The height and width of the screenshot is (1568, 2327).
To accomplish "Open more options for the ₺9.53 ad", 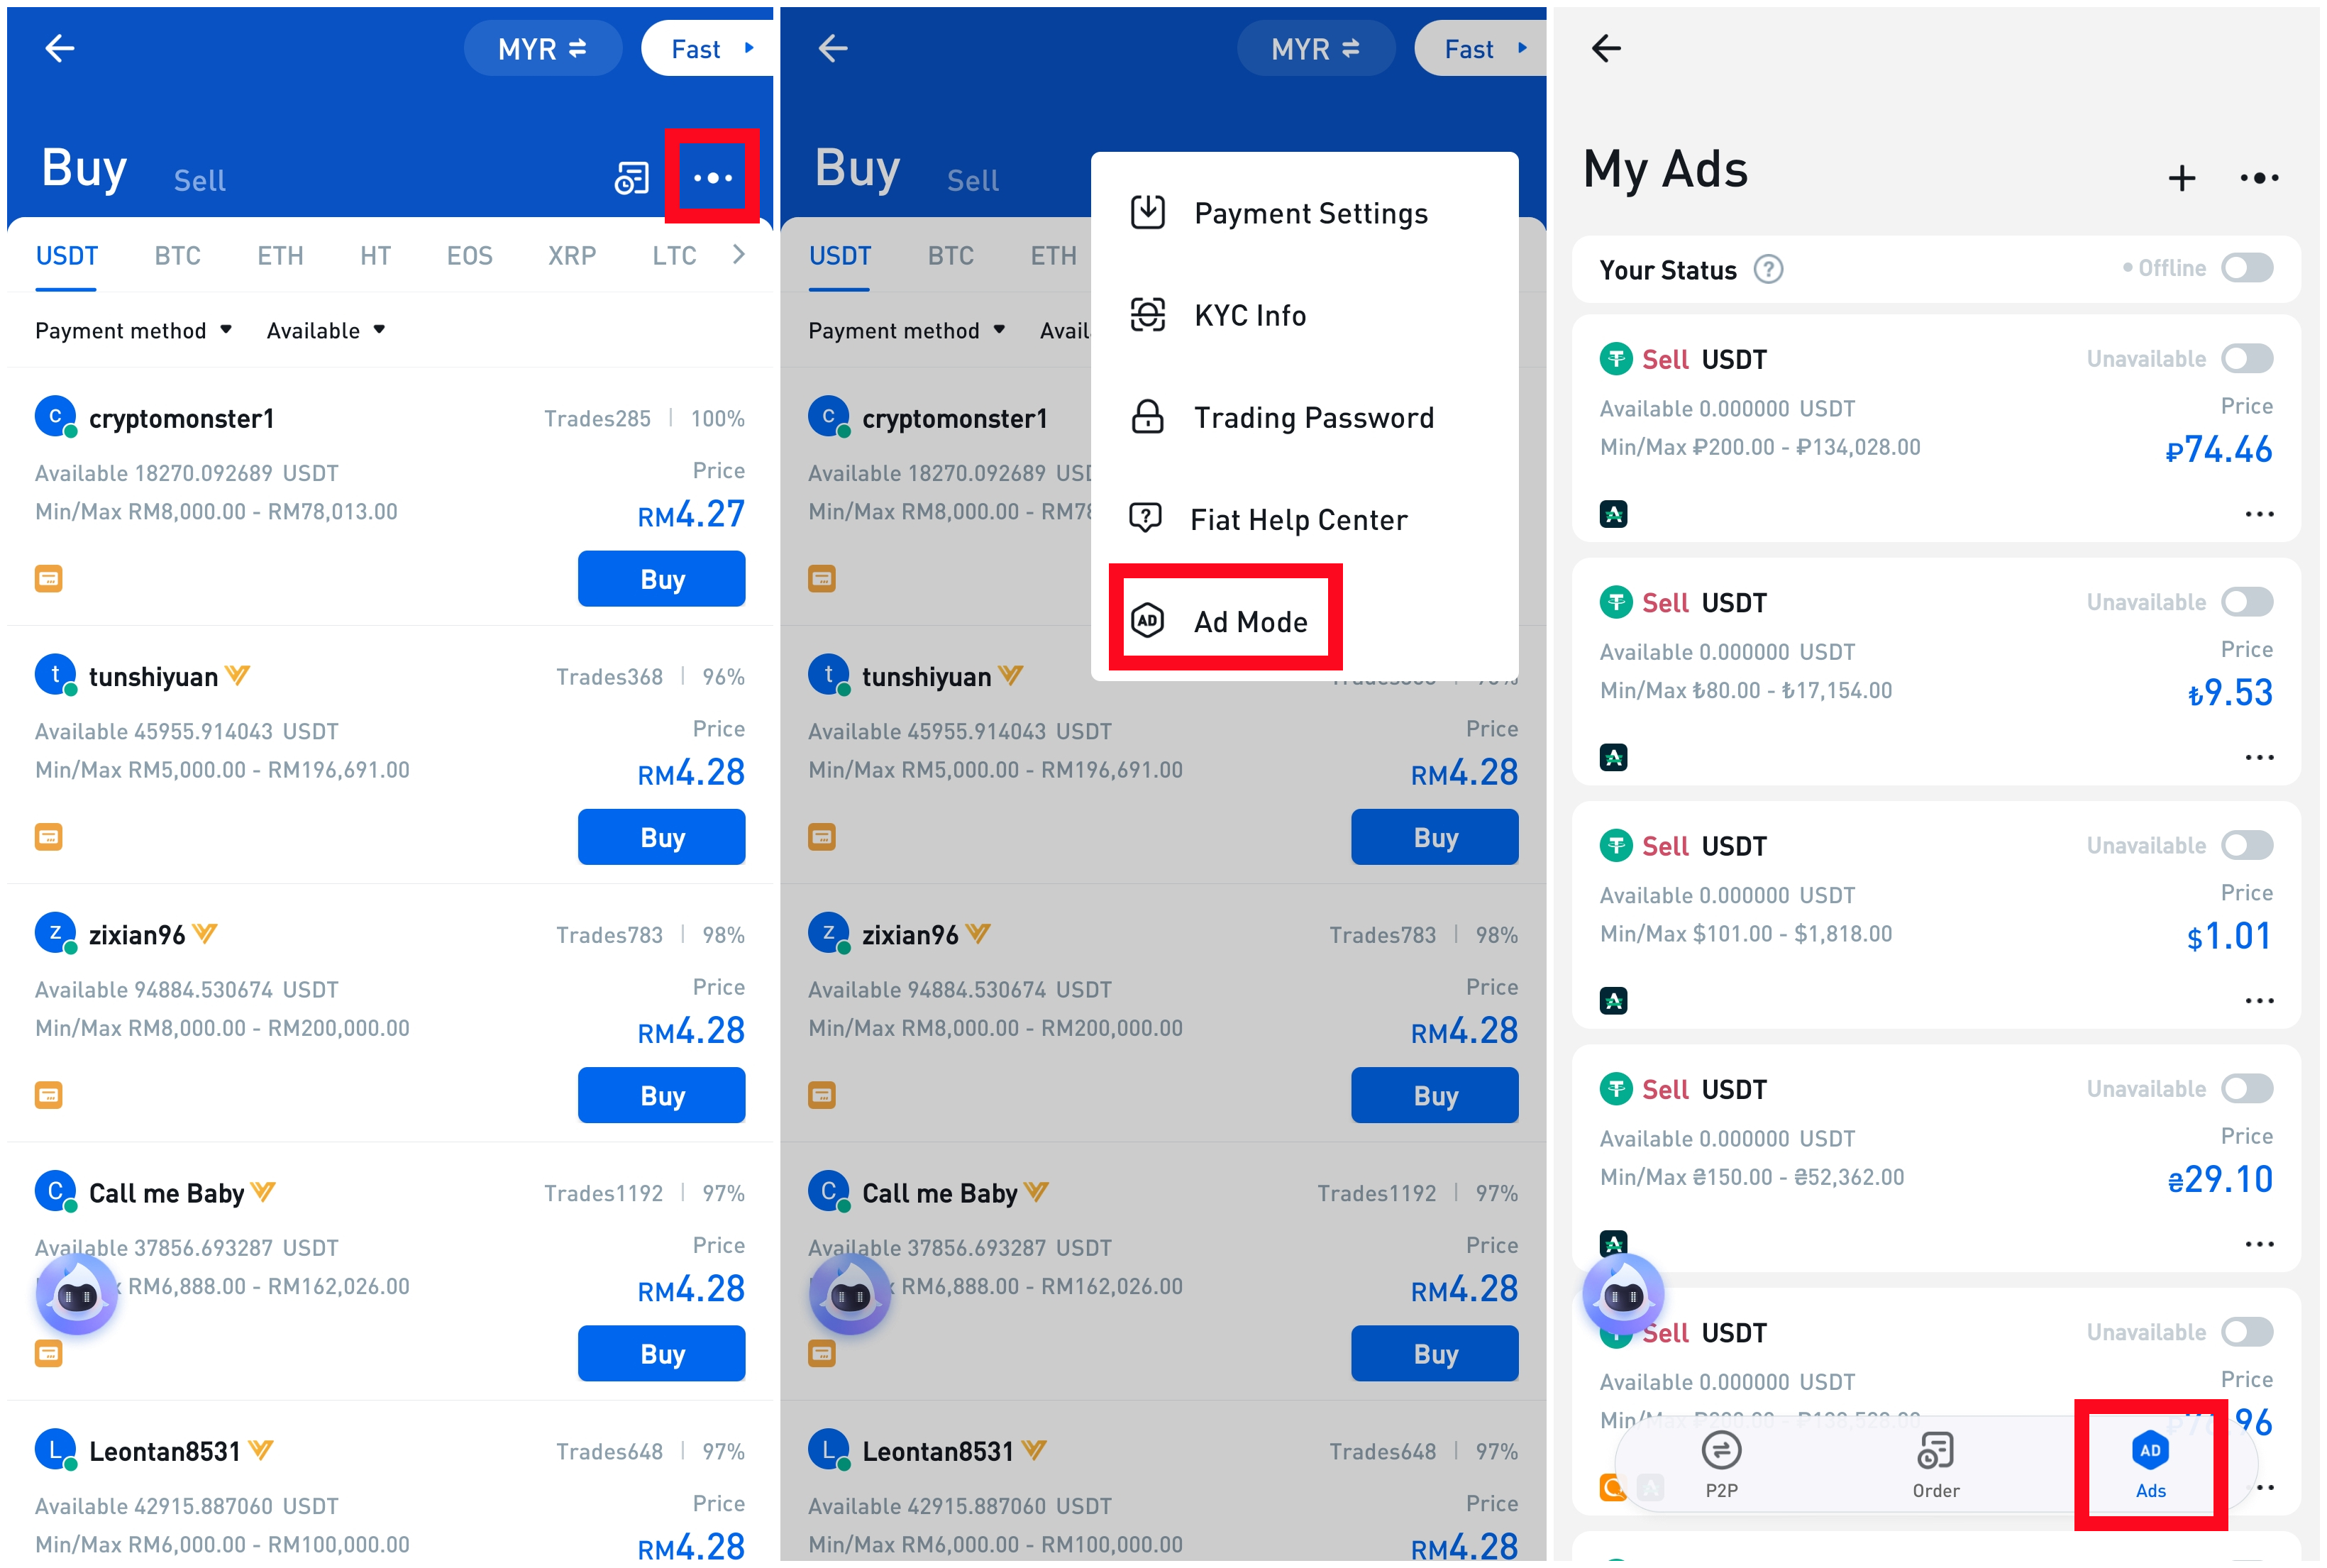I will click(2258, 757).
